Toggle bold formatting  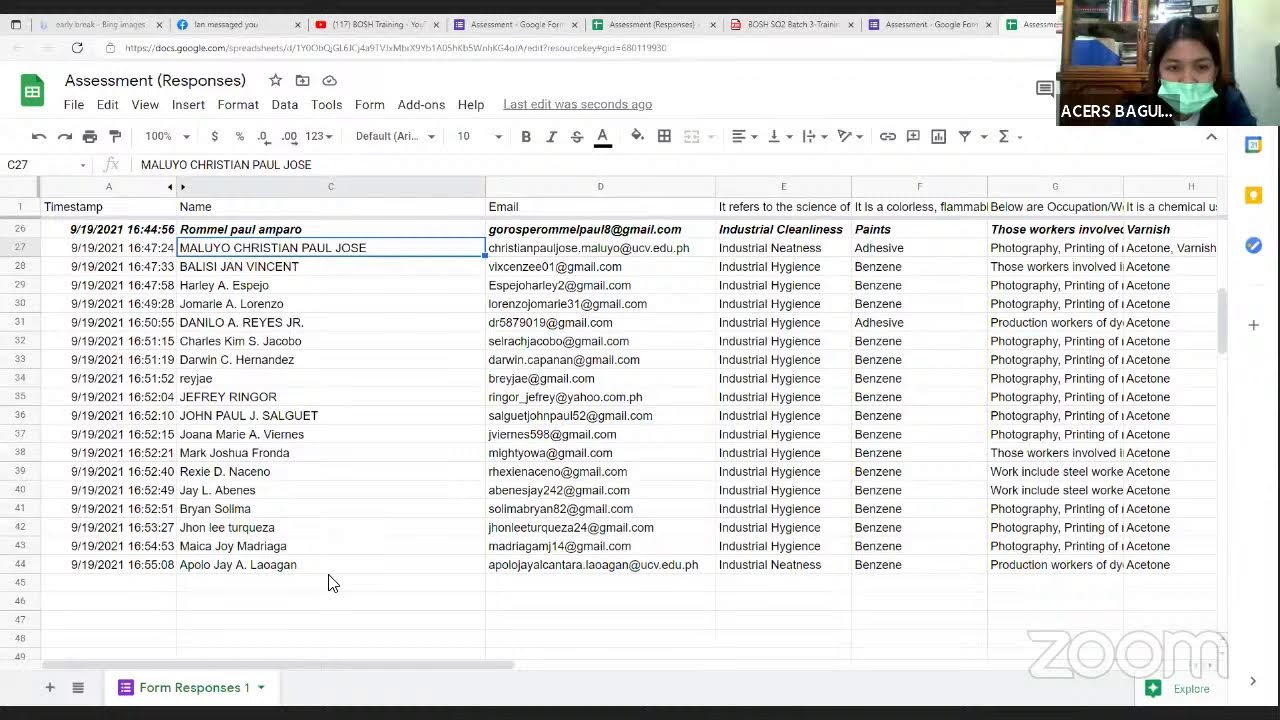[526, 136]
